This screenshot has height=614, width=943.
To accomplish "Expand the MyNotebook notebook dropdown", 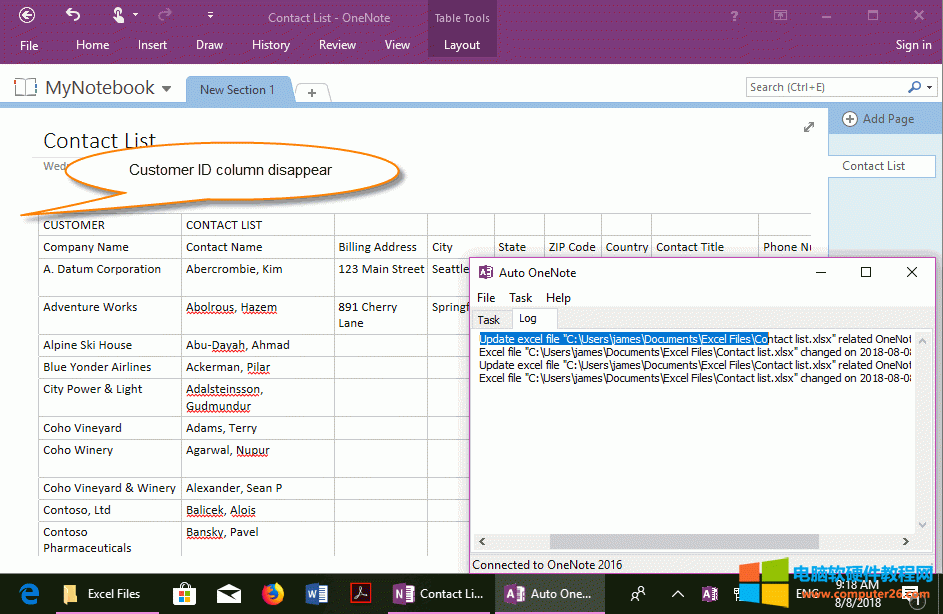I will pyautogui.click(x=166, y=87).
